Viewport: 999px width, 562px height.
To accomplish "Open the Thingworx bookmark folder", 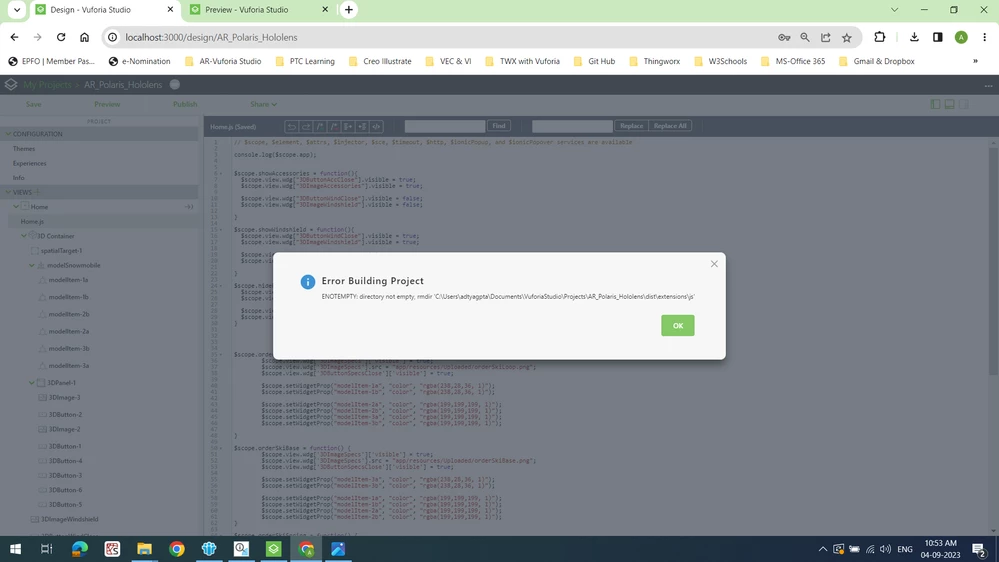I will tap(655, 61).
